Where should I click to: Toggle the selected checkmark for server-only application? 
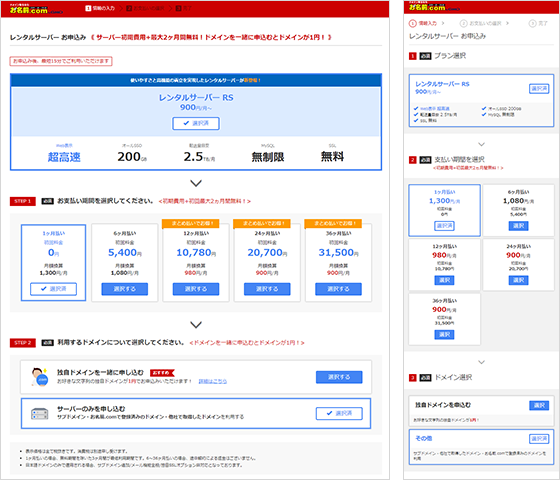(x=339, y=414)
